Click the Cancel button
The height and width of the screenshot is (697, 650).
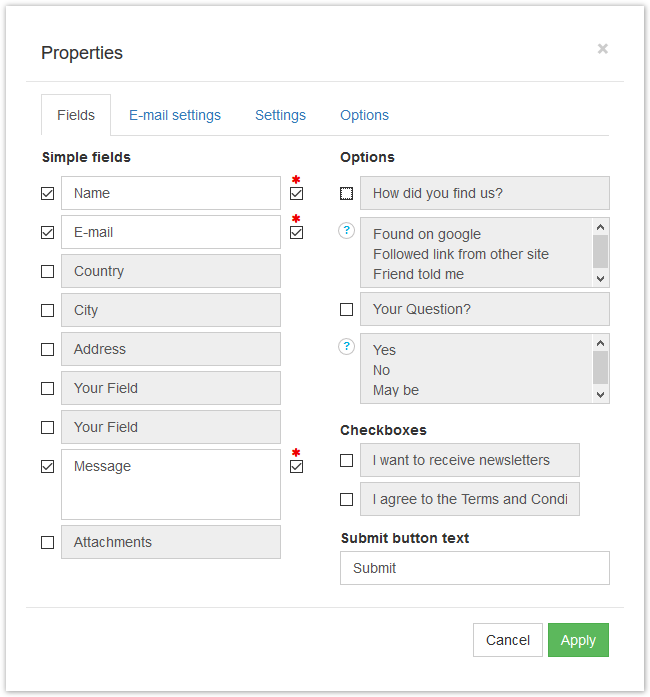tap(508, 640)
